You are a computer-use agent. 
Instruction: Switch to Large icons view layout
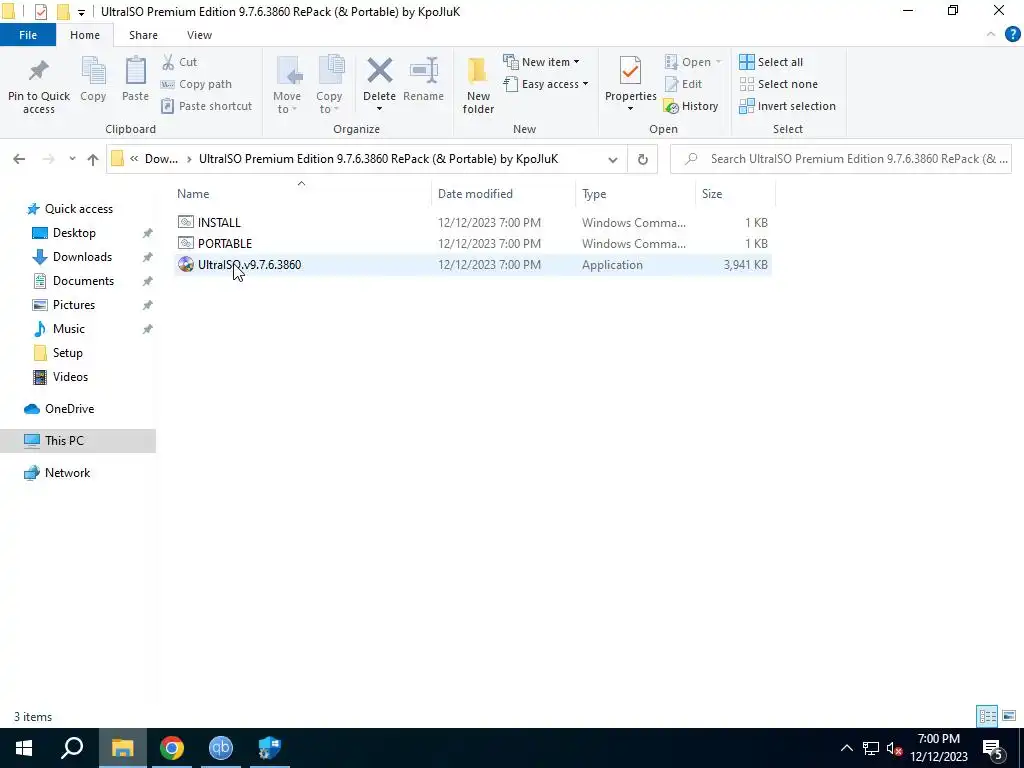(1009, 716)
